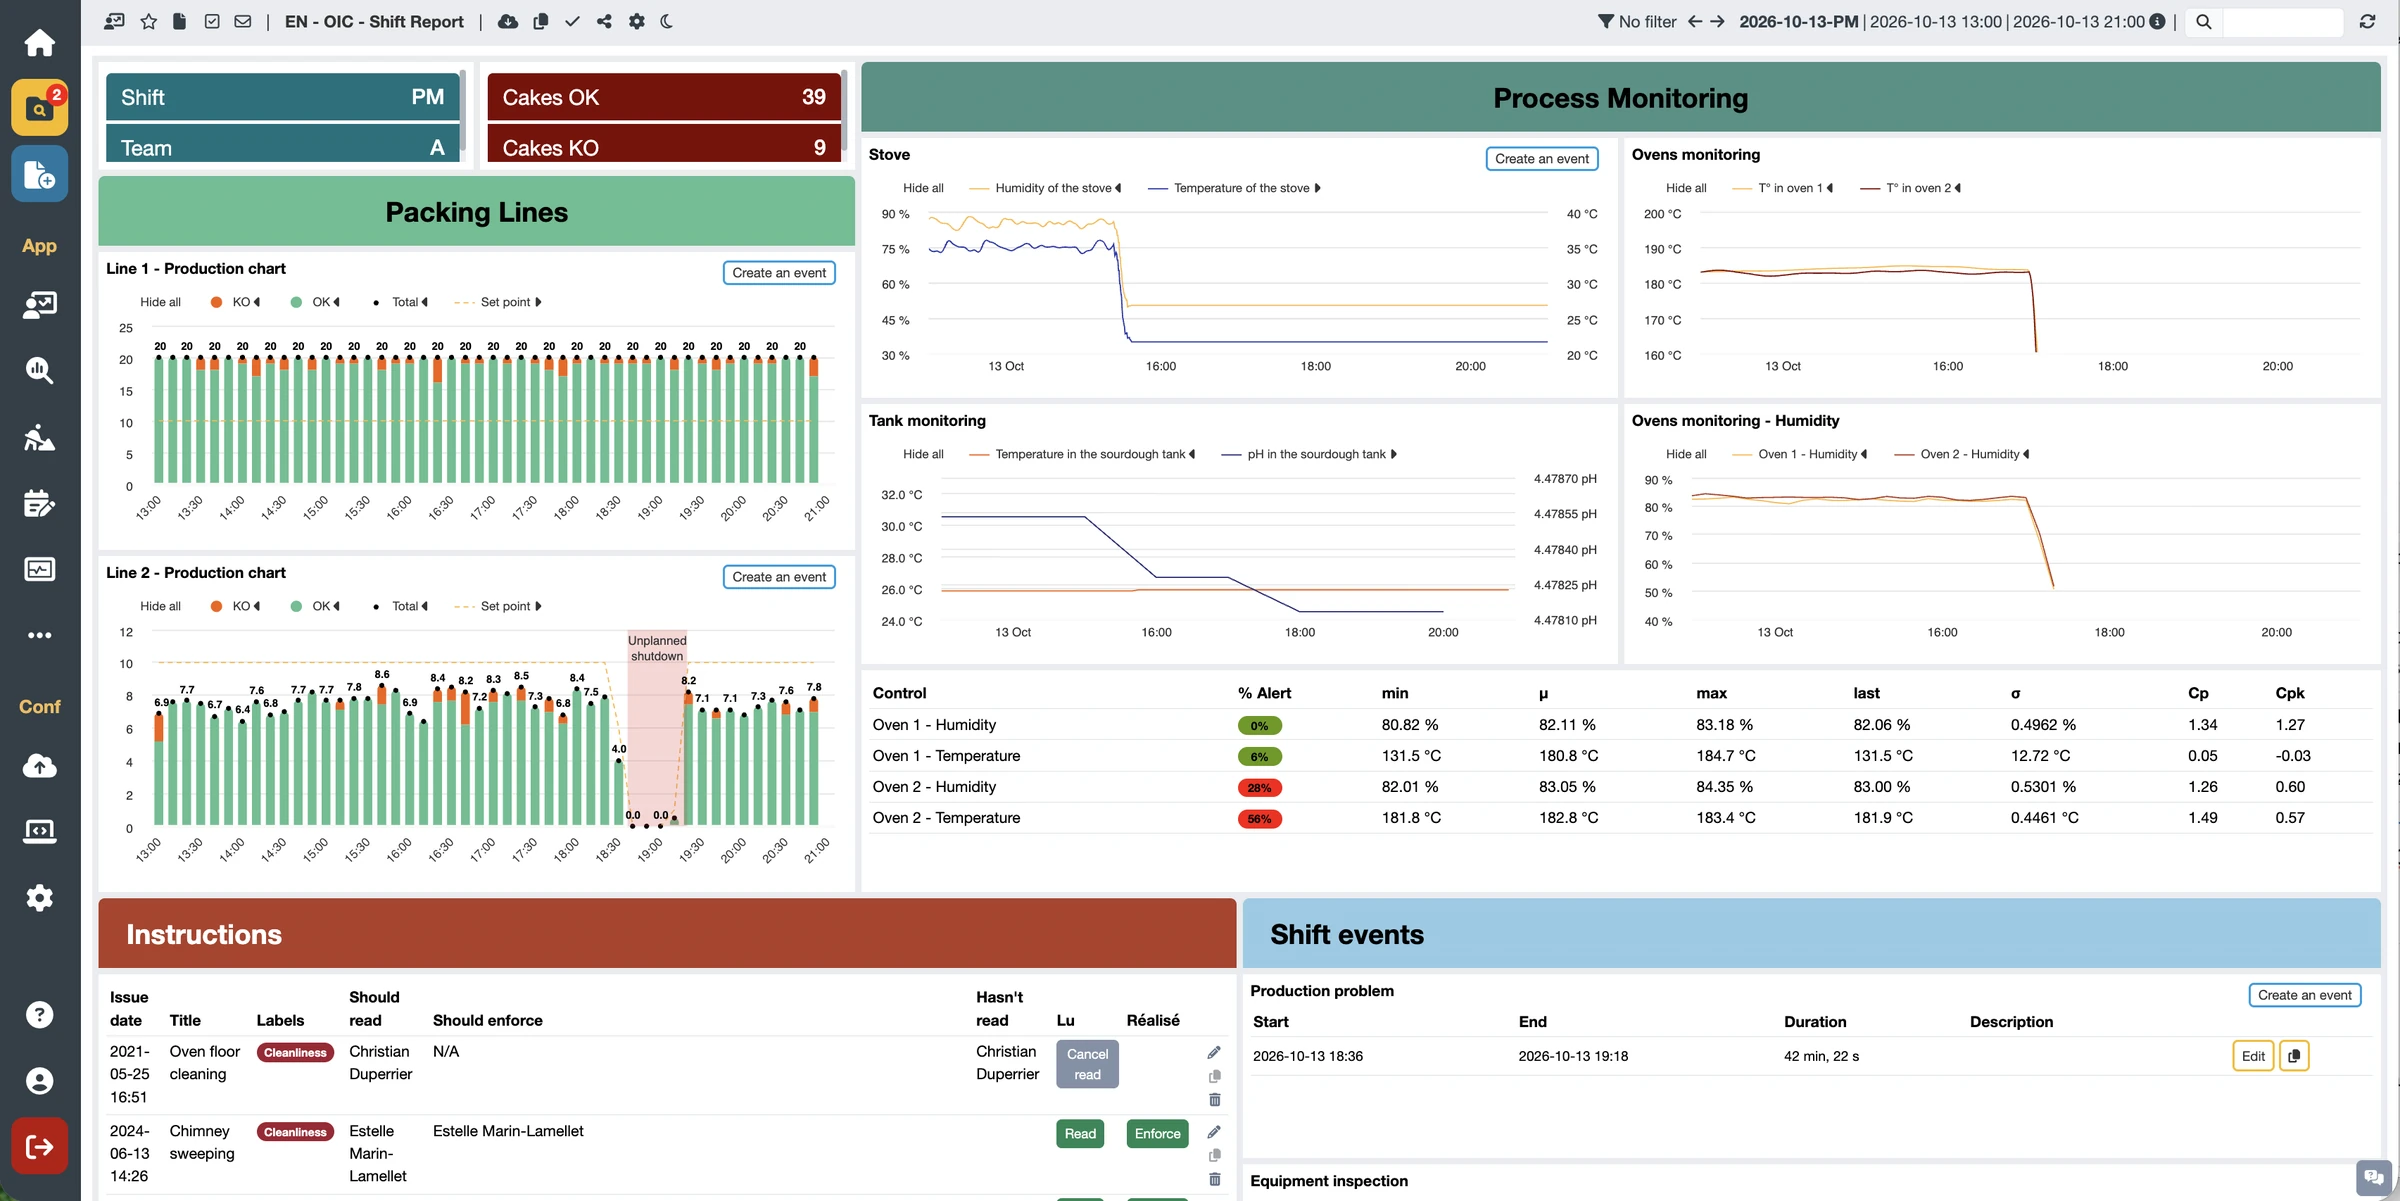The width and height of the screenshot is (2400, 1201).
Task: Open the App section in sidebar
Action: pos(39,246)
